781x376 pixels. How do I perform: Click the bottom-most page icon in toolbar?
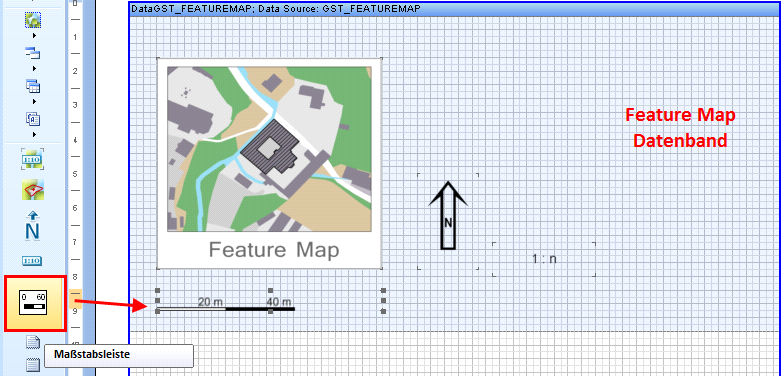(x=33, y=365)
